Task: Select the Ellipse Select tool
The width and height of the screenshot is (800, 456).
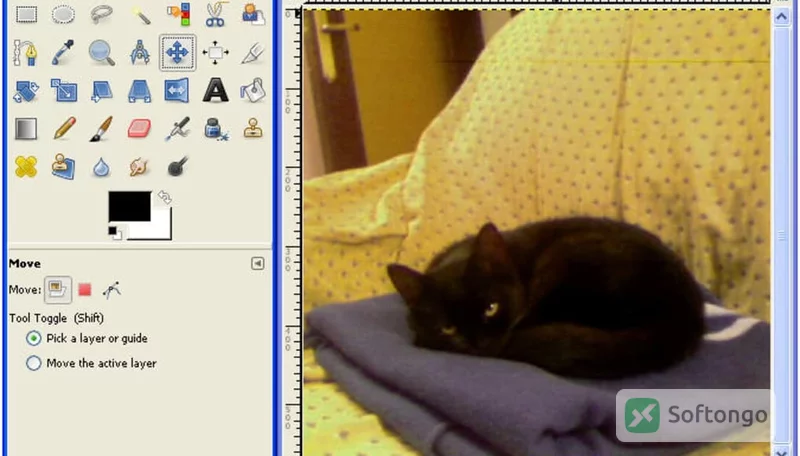Action: click(63, 14)
